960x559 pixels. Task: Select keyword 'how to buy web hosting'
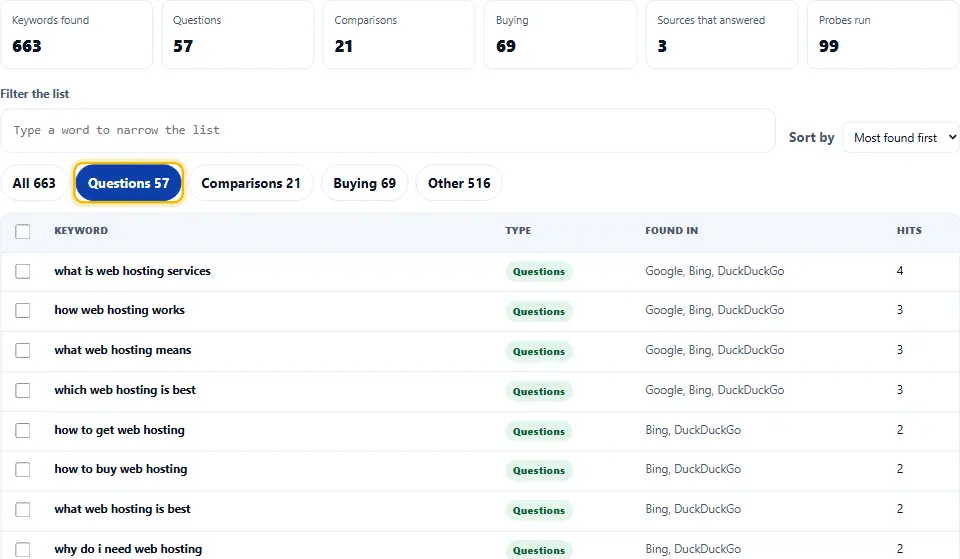point(121,470)
